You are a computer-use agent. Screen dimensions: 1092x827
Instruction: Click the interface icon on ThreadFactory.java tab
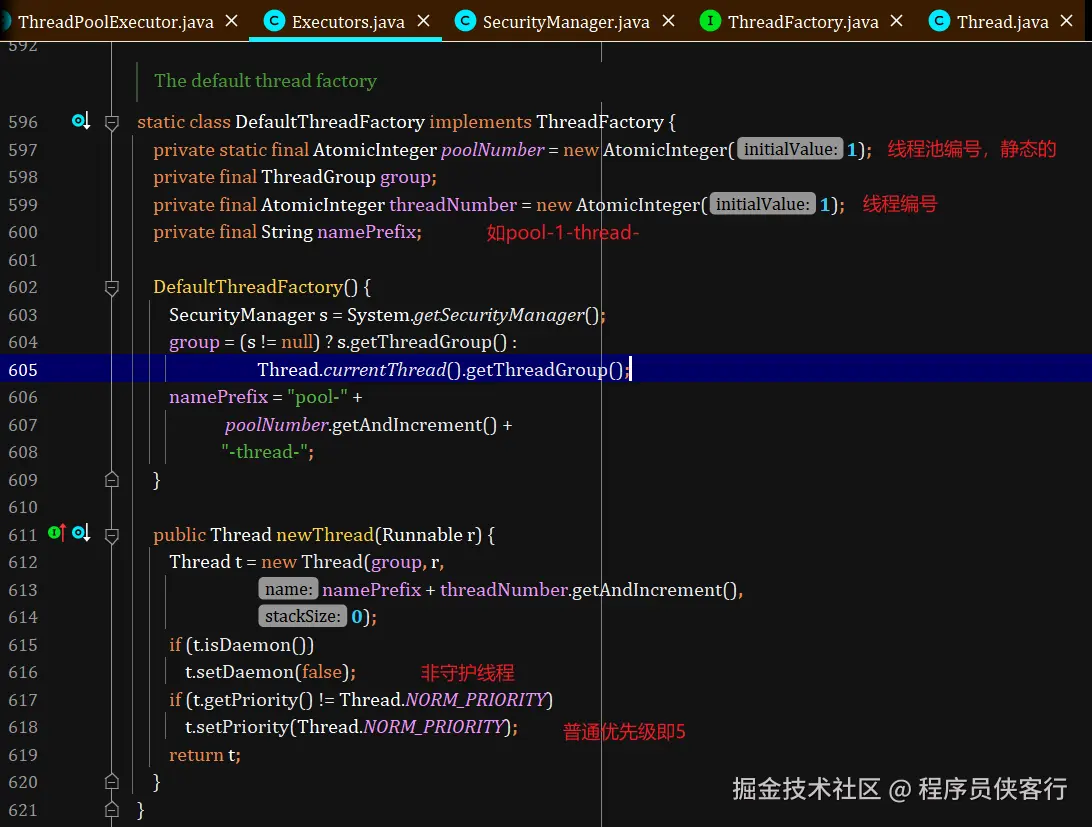pyautogui.click(x=710, y=22)
